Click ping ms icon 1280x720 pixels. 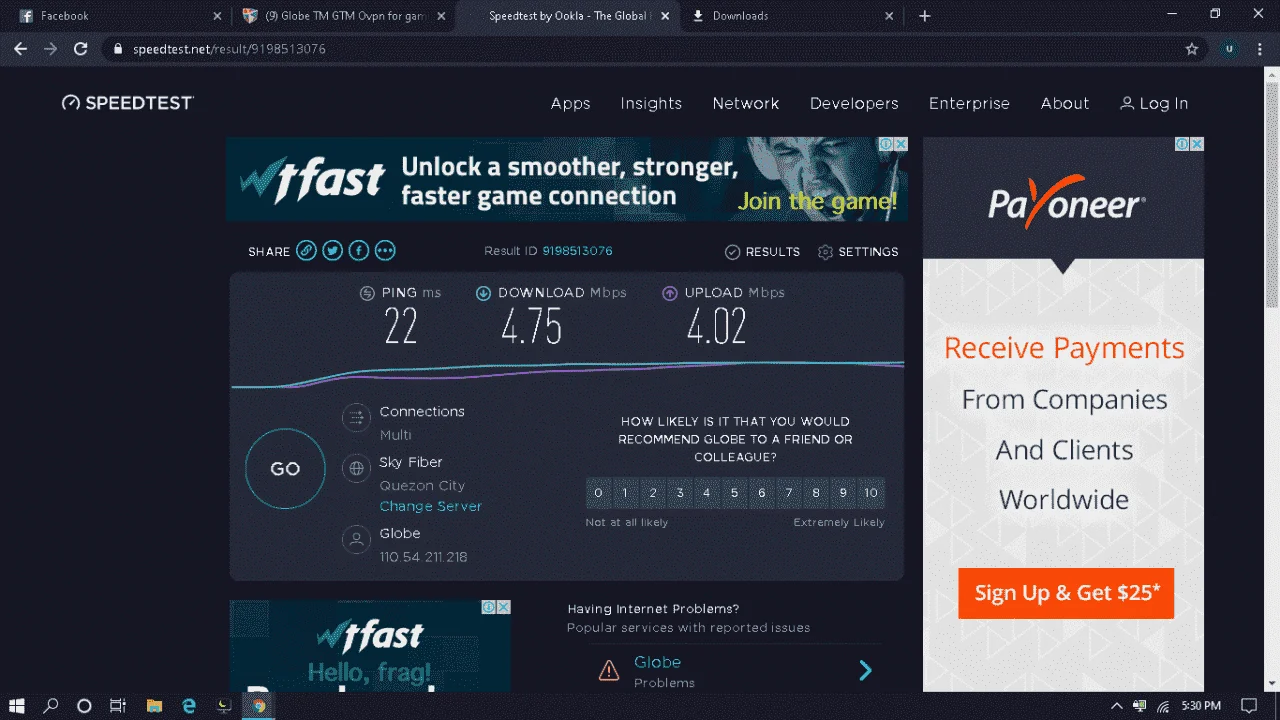367,293
